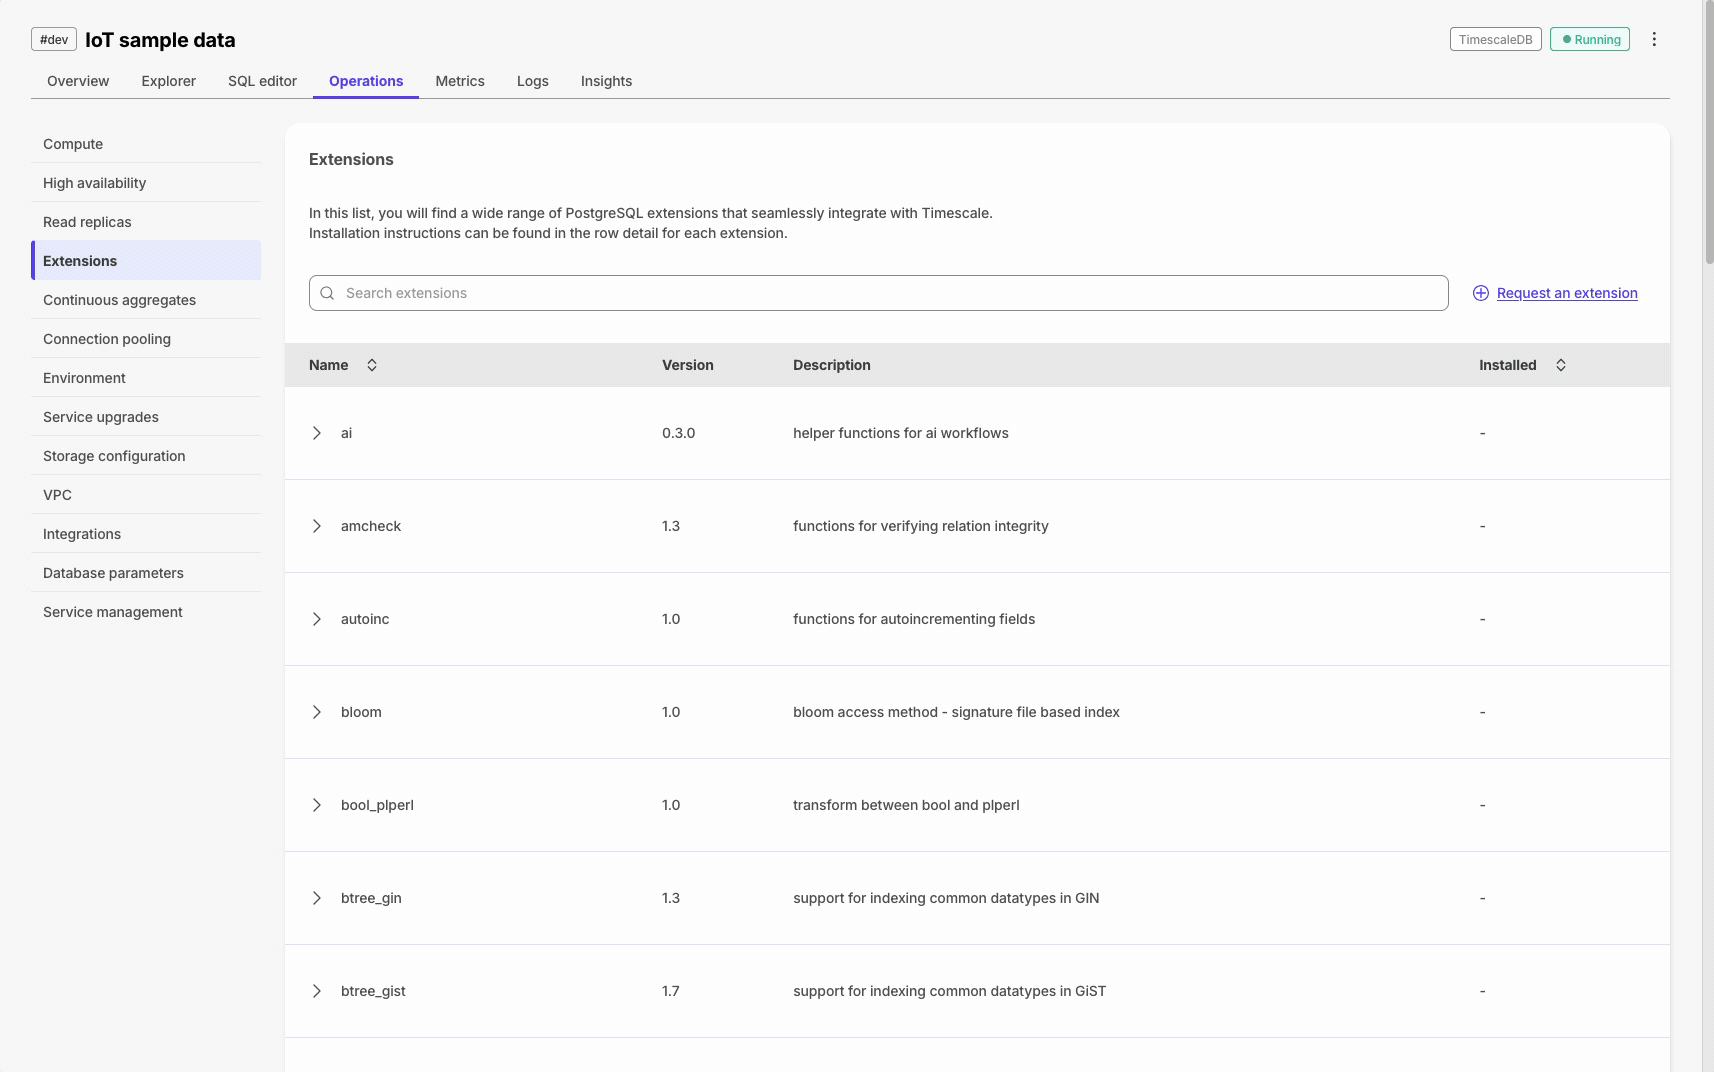This screenshot has width=1714, height=1072.
Task: Go to Environment section
Action: pos(146,378)
